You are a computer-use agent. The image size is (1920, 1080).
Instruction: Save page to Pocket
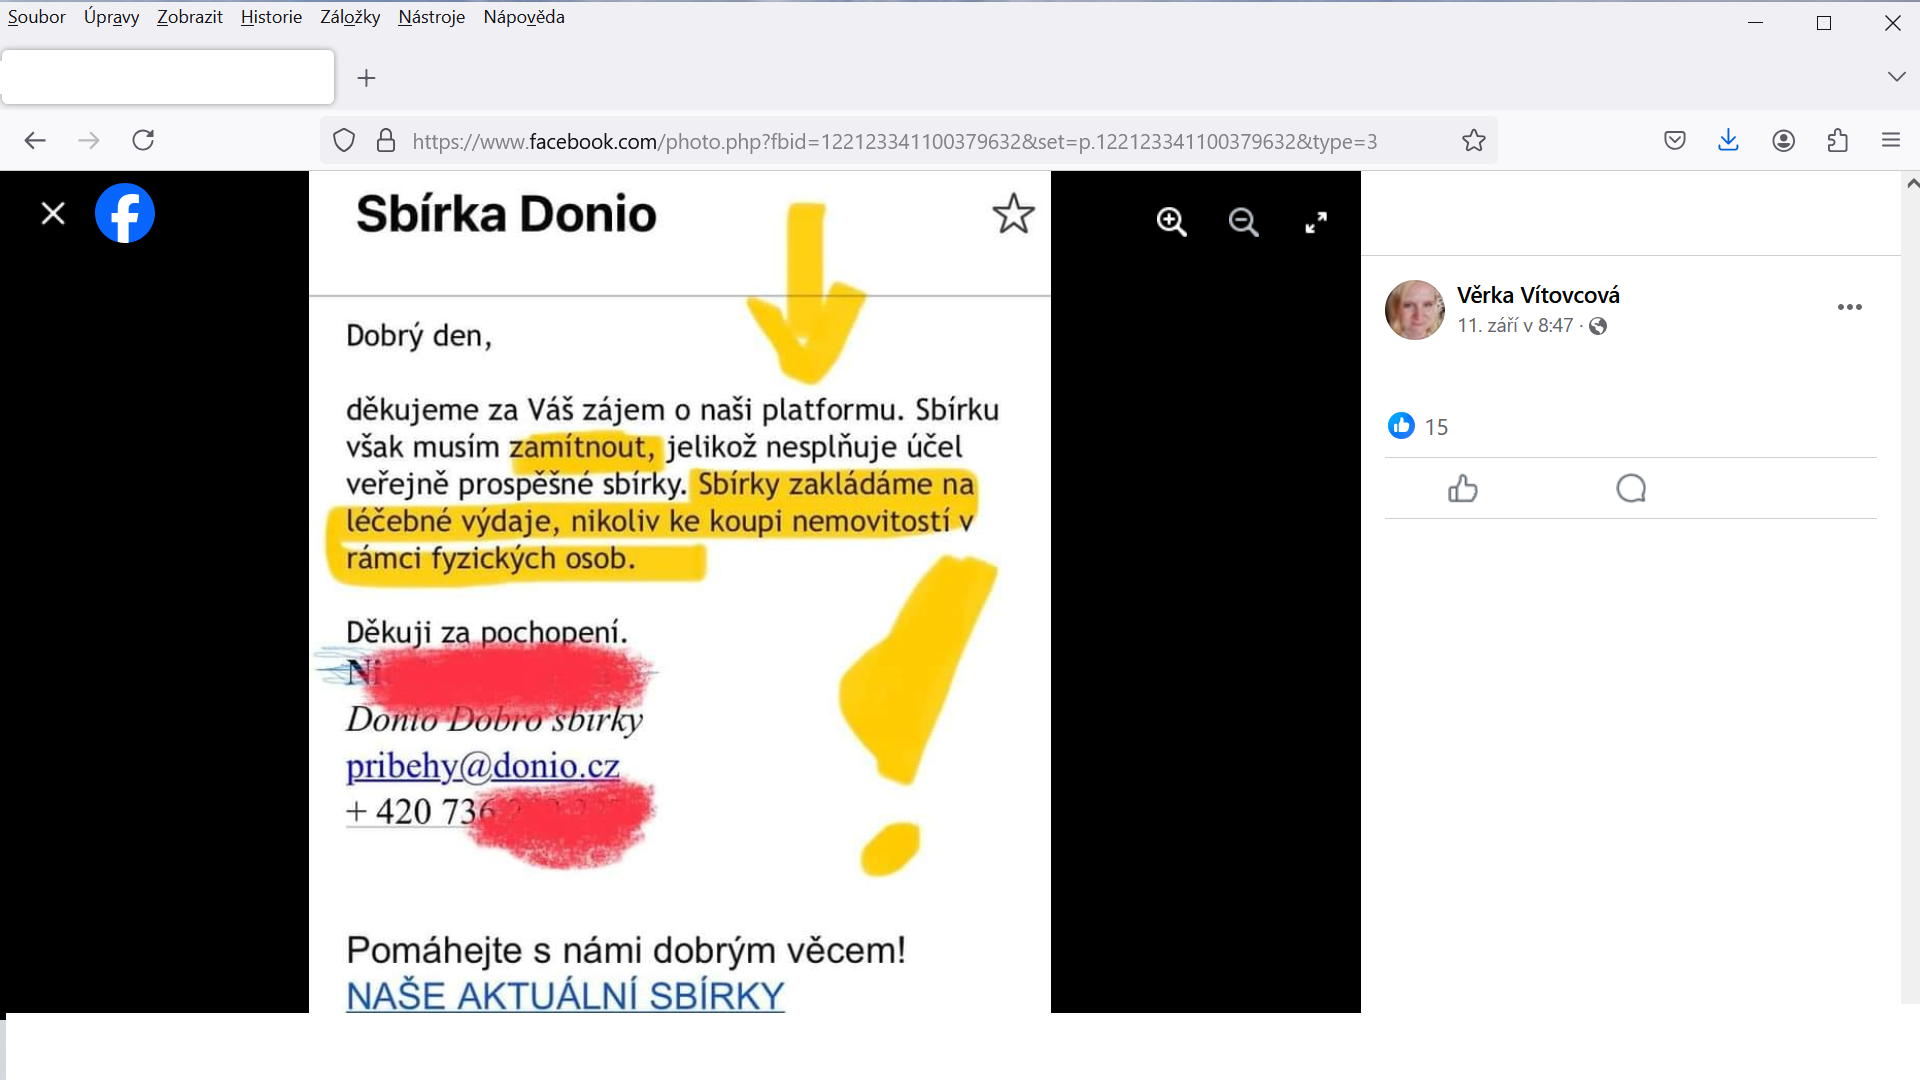[x=1675, y=141]
